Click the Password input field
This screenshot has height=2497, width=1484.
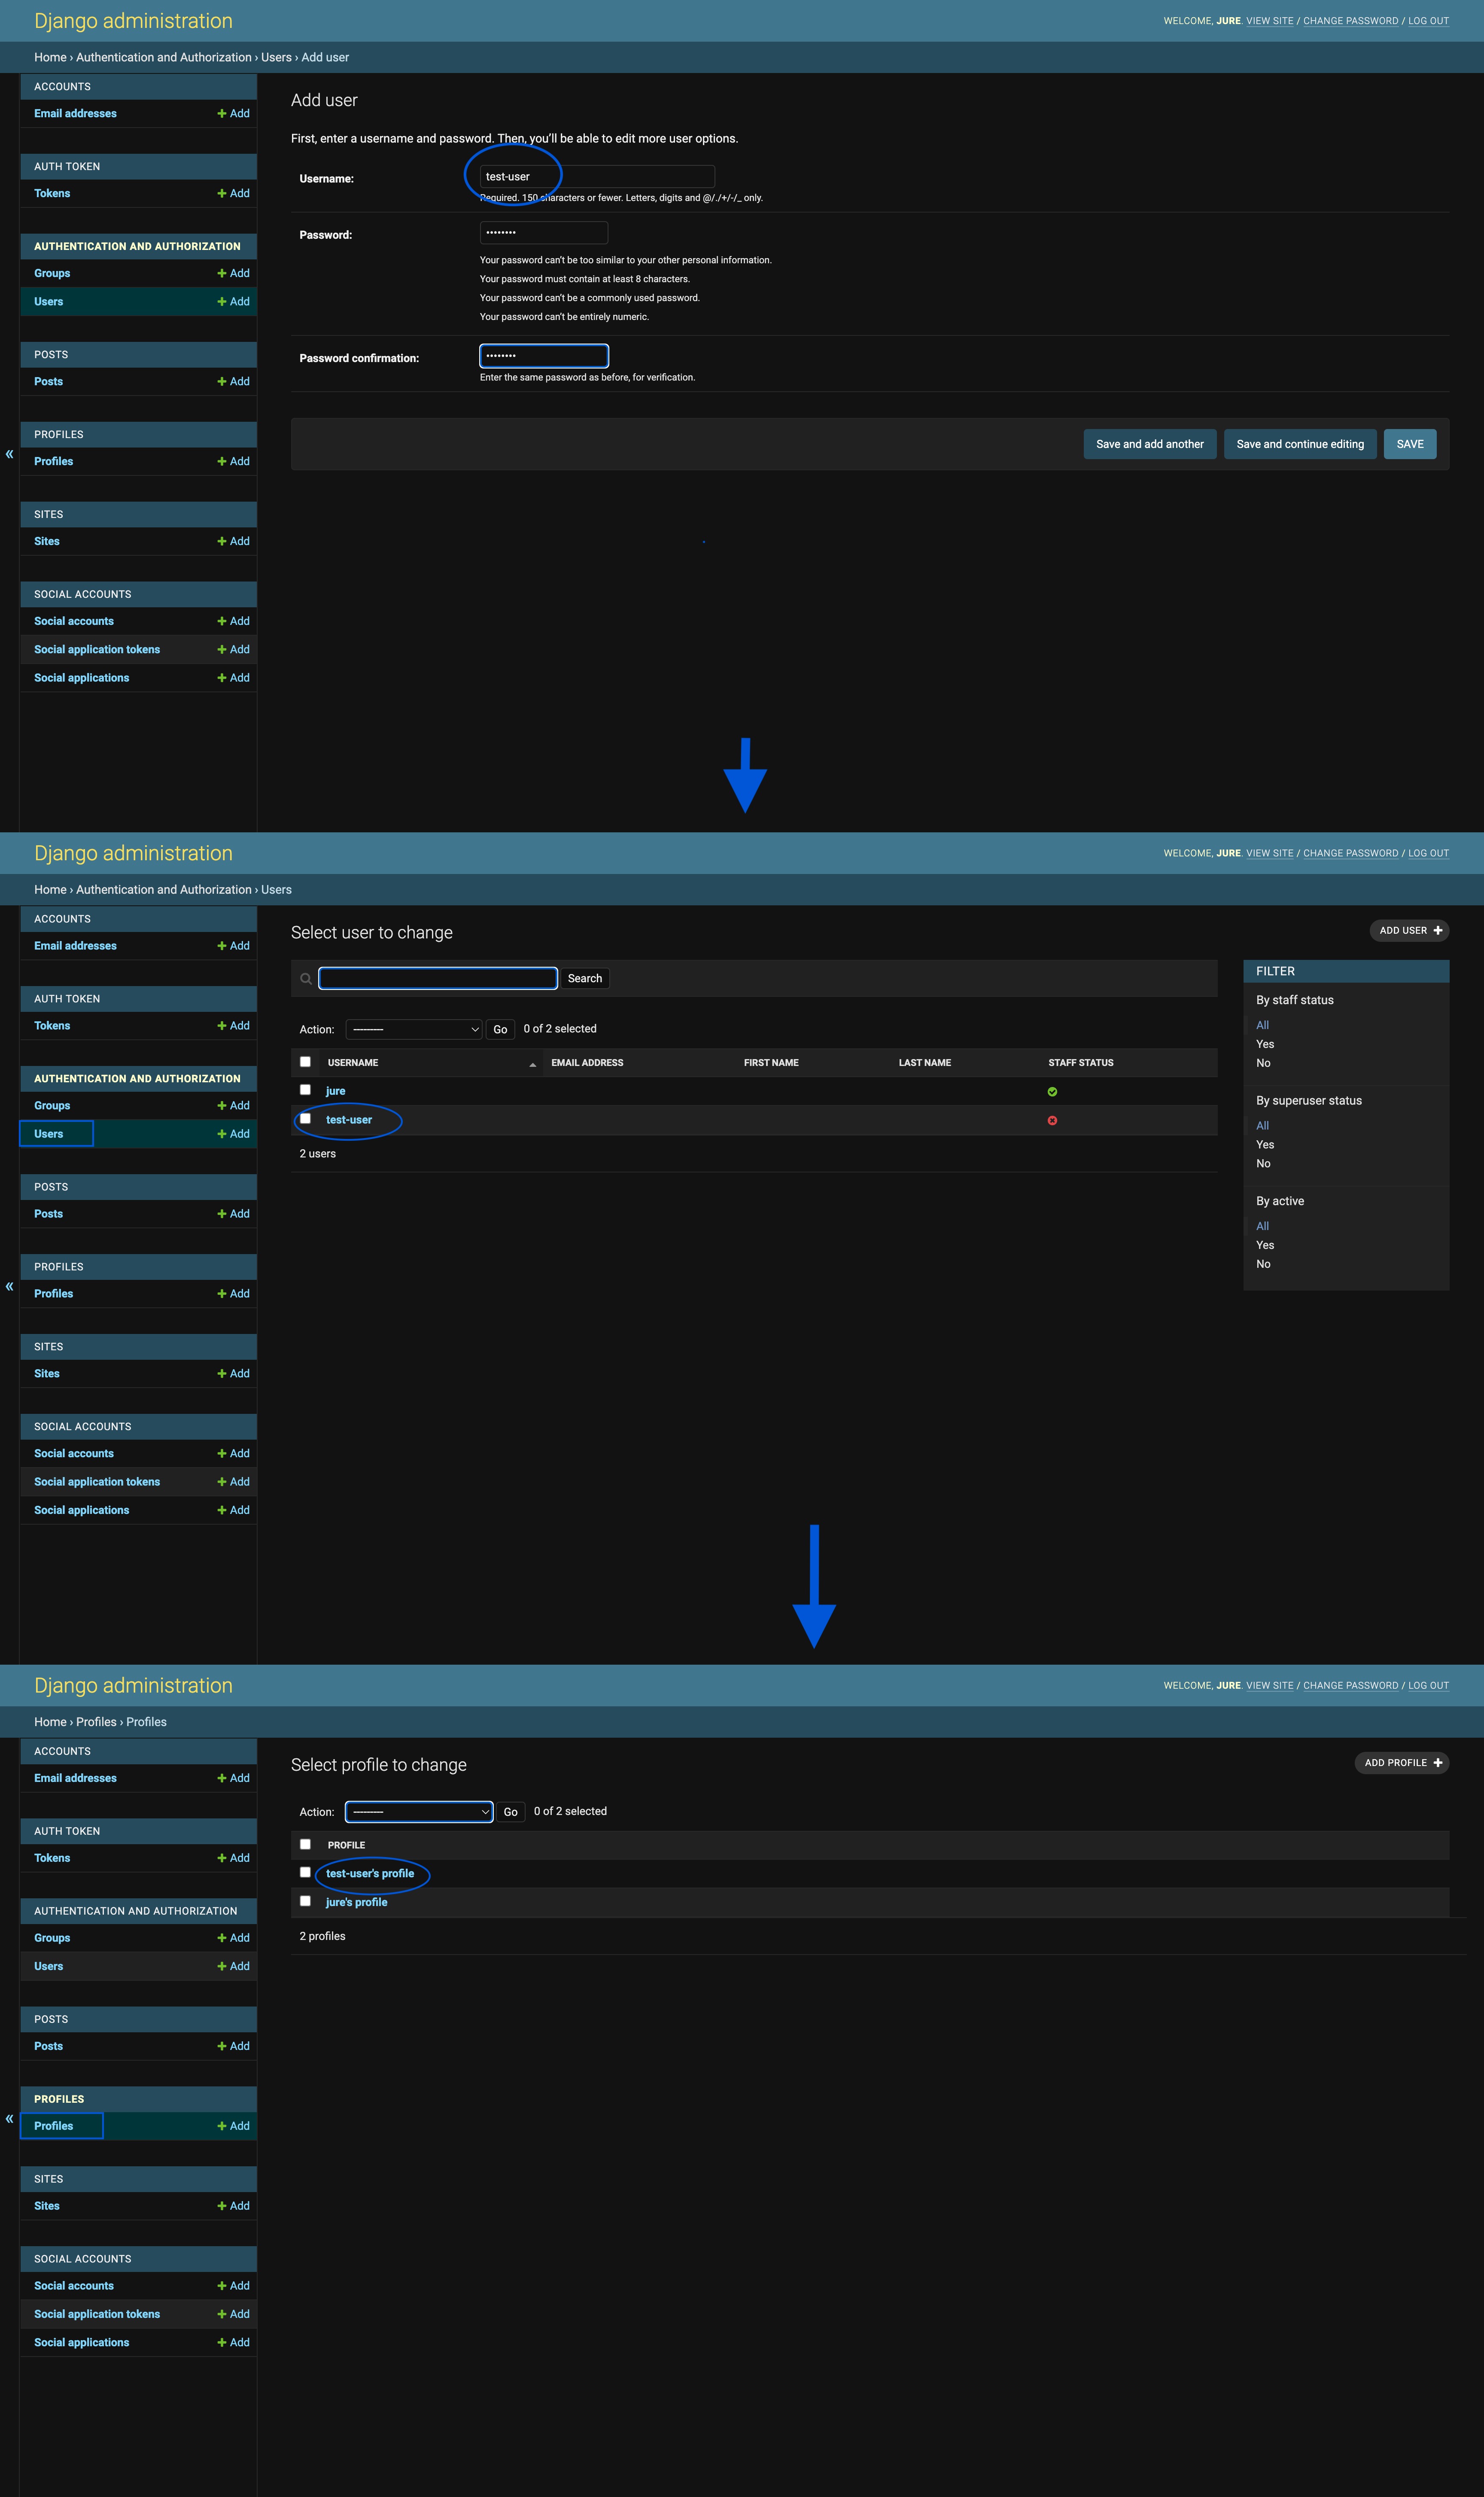pyautogui.click(x=544, y=233)
